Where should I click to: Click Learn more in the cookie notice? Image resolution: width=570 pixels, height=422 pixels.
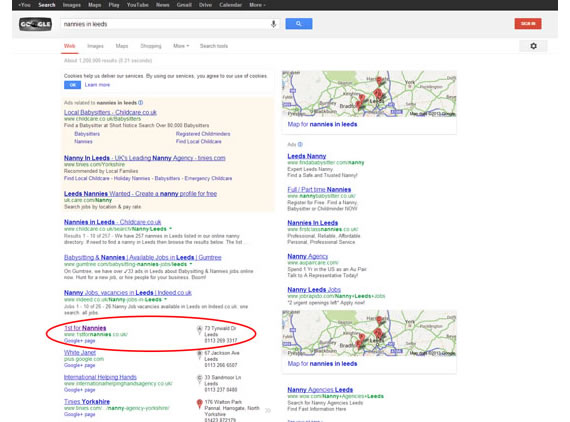tap(97, 85)
